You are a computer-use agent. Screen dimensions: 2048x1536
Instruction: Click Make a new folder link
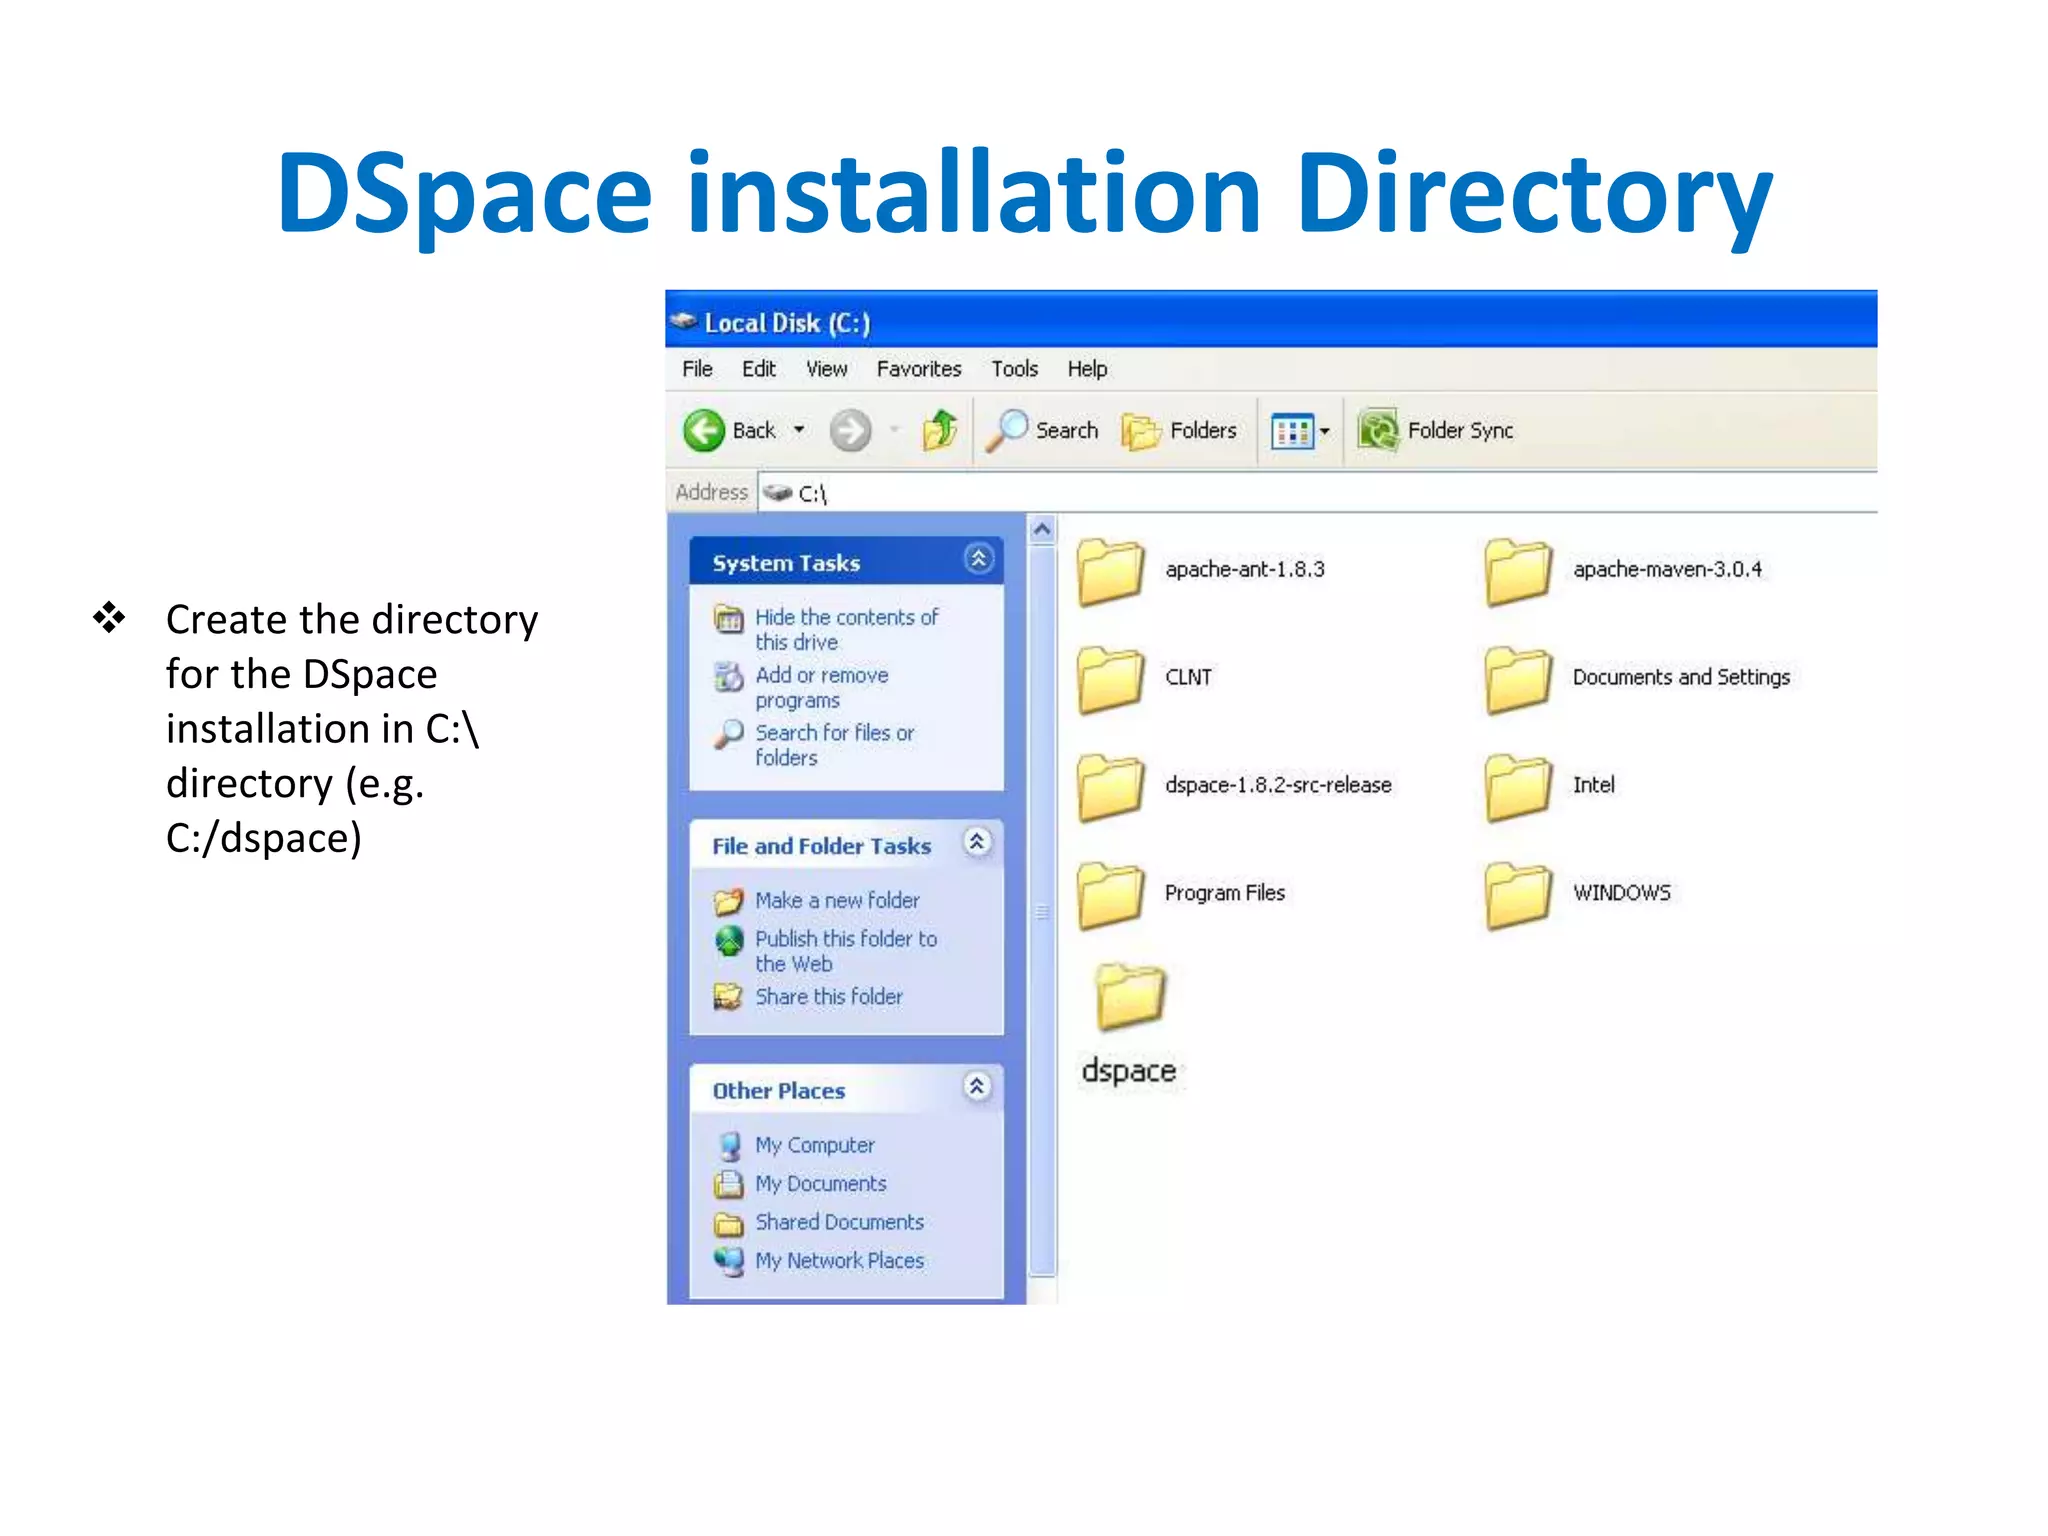pos(837,901)
